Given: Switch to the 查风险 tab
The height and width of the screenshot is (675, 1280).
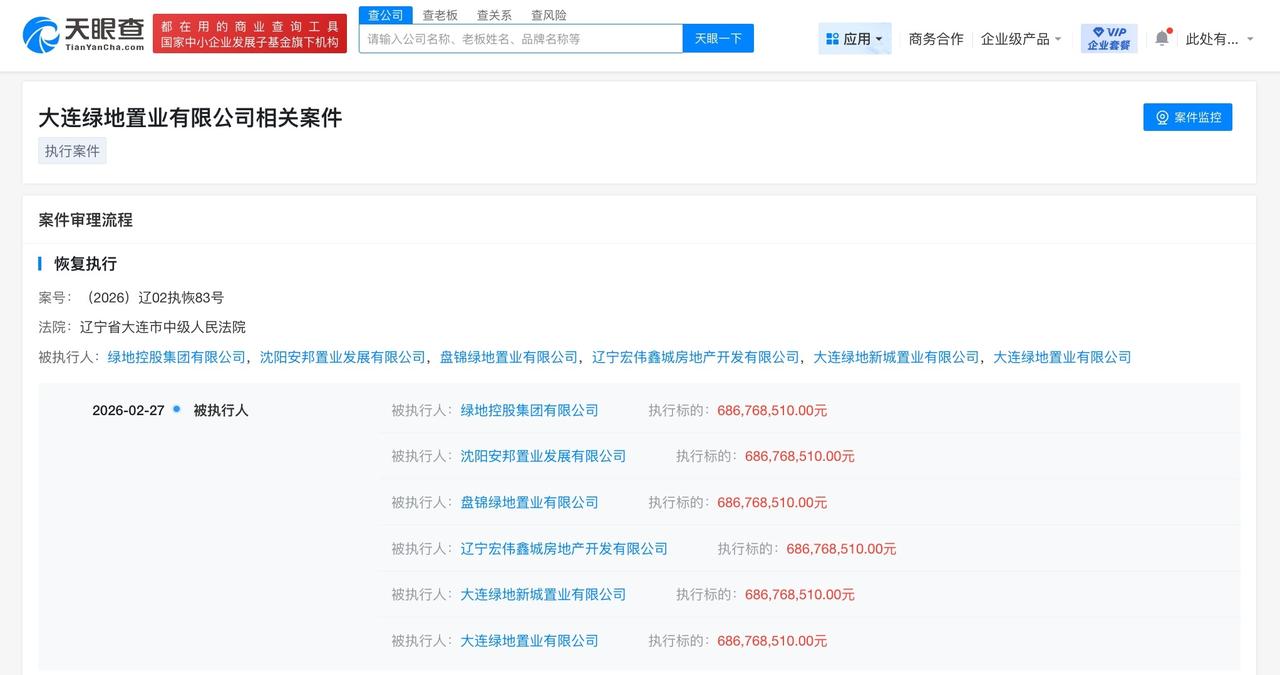Looking at the screenshot, I should [548, 15].
